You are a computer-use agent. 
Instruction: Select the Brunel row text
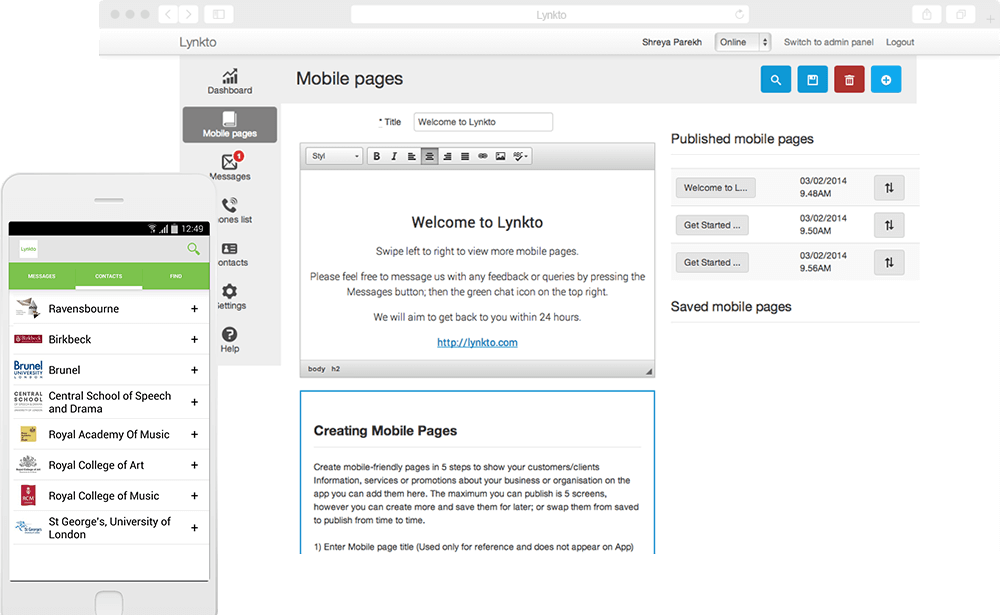coord(64,370)
